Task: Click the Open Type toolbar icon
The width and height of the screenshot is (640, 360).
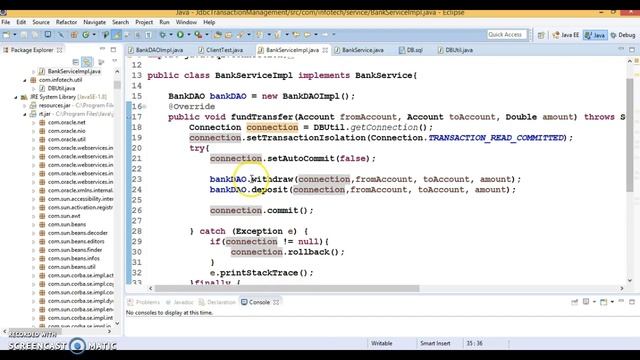Action: pyautogui.click(x=218, y=35)
